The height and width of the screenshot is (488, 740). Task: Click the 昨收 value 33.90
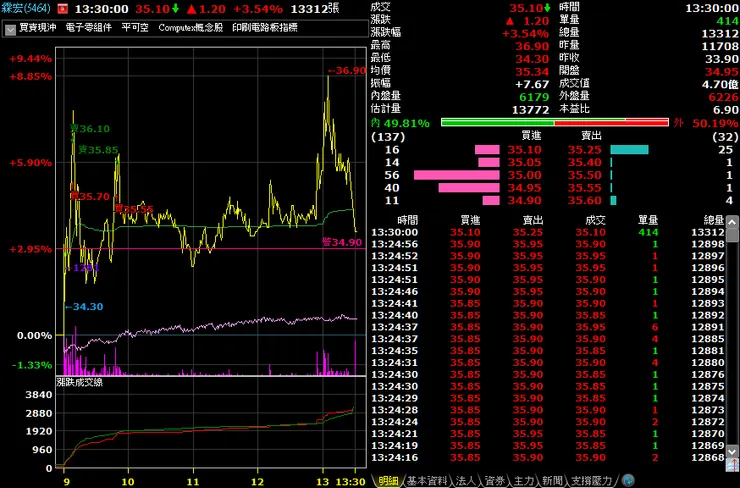(722, 59)
